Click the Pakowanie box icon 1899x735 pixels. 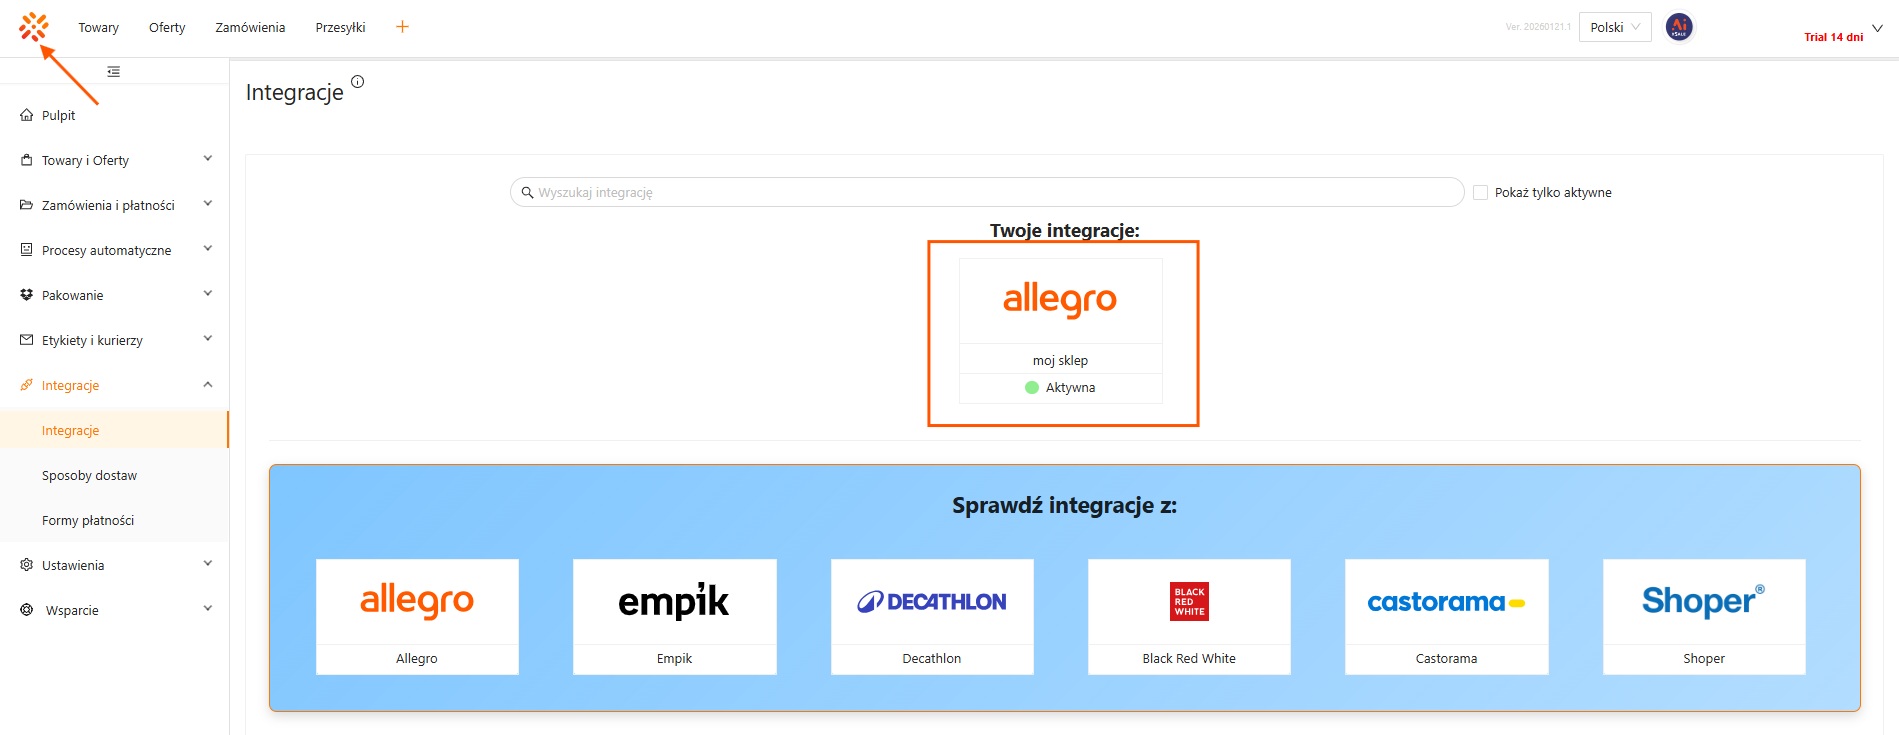pyautogui.click(x=27, y=295)
